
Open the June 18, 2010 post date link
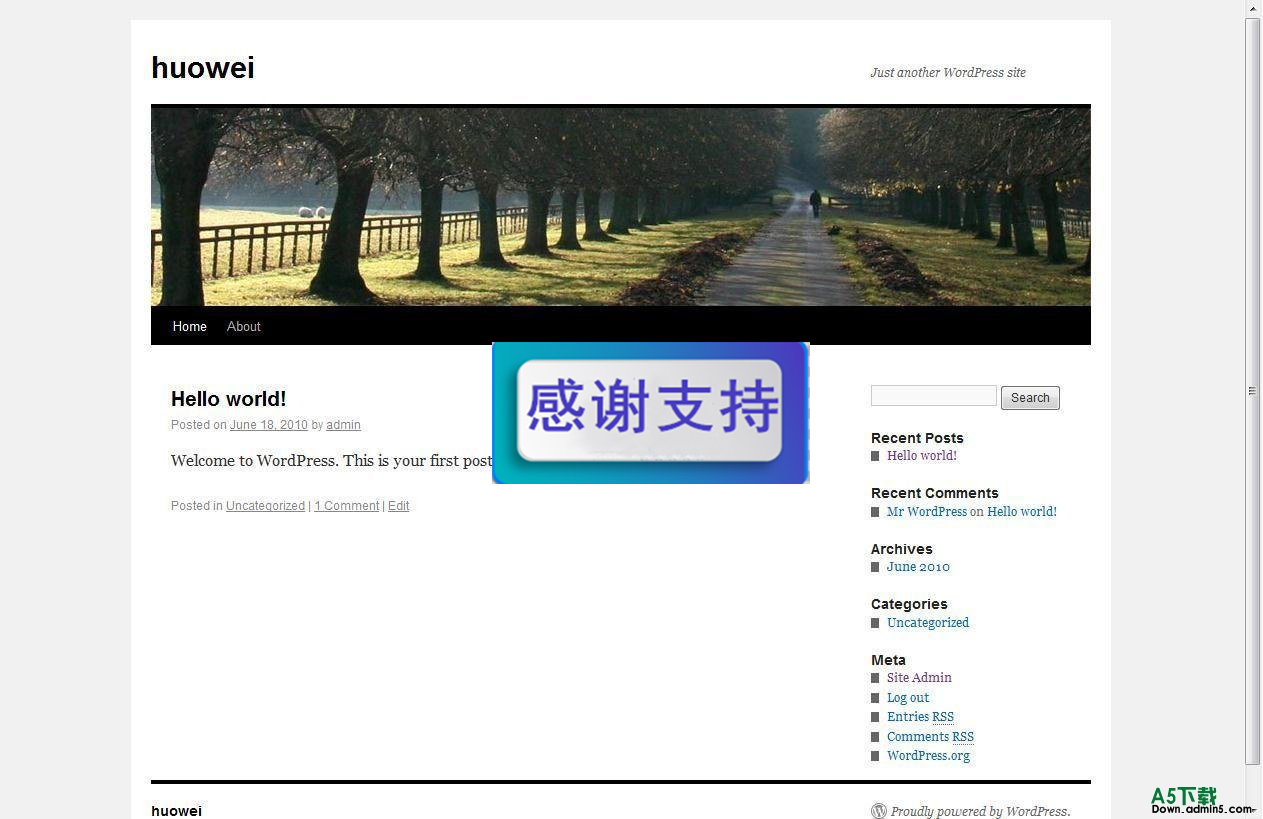[269, 425]
